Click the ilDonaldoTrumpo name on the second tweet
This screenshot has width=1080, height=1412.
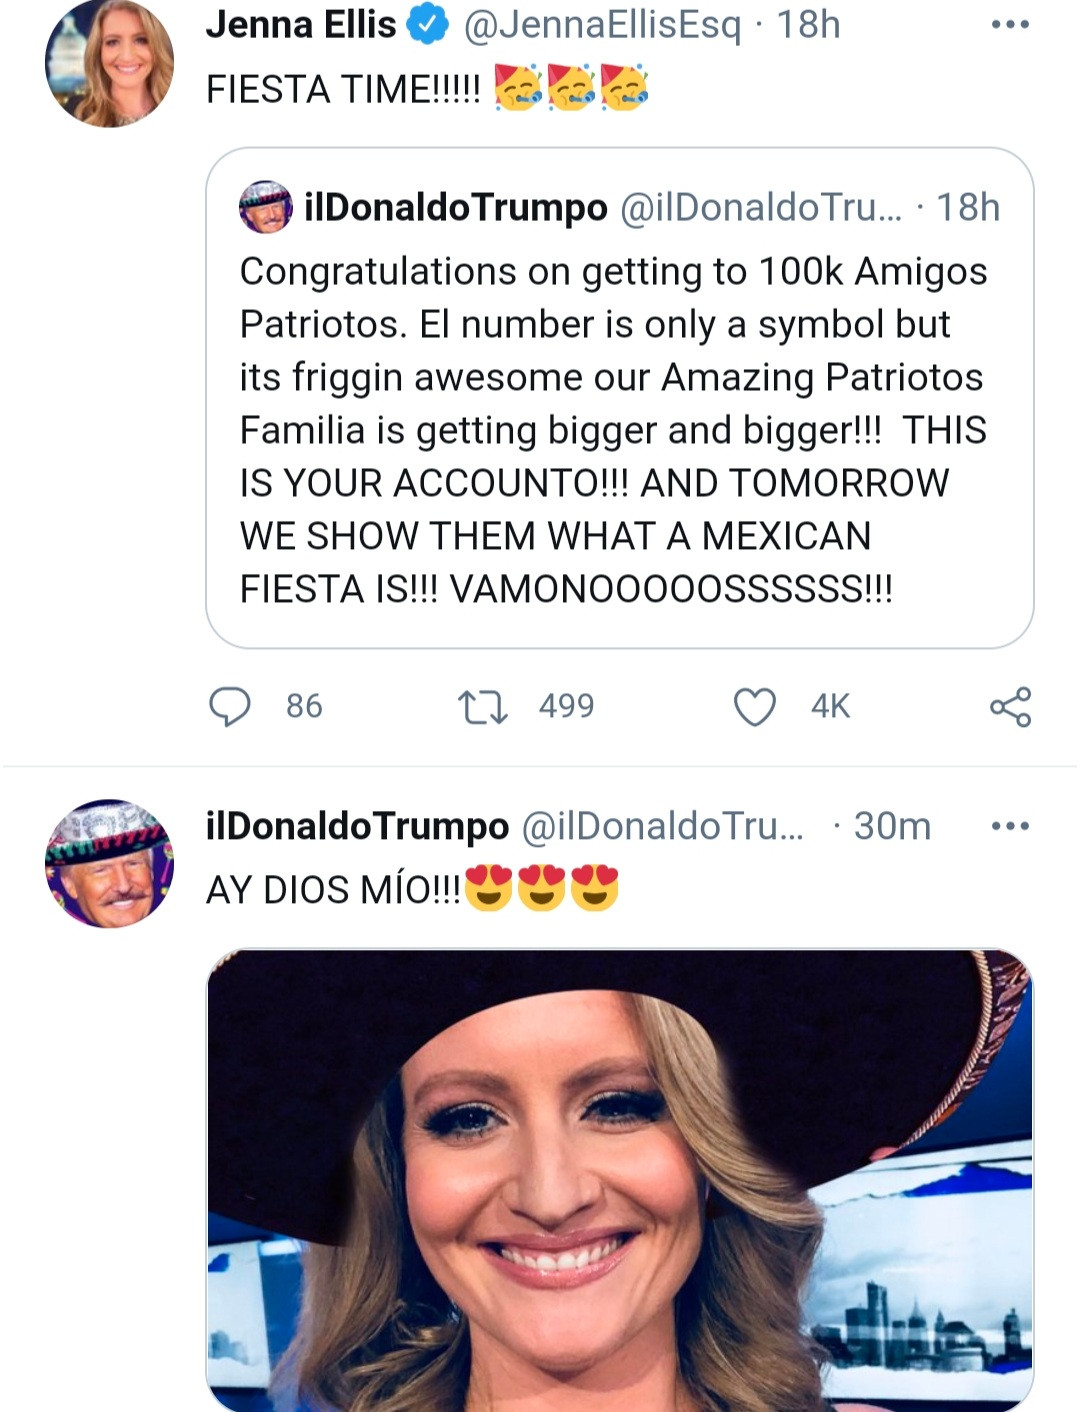[x=357, y=826]
